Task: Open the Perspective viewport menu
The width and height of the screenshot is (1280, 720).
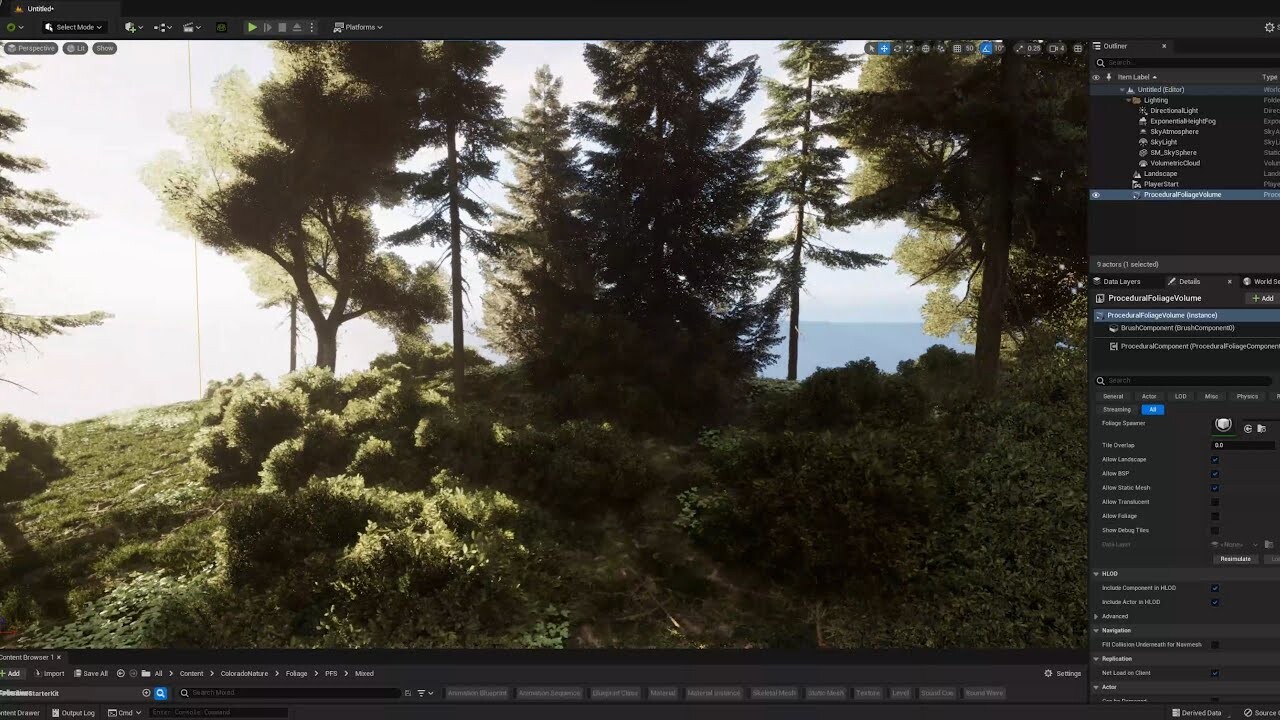Action: (32, 48)
